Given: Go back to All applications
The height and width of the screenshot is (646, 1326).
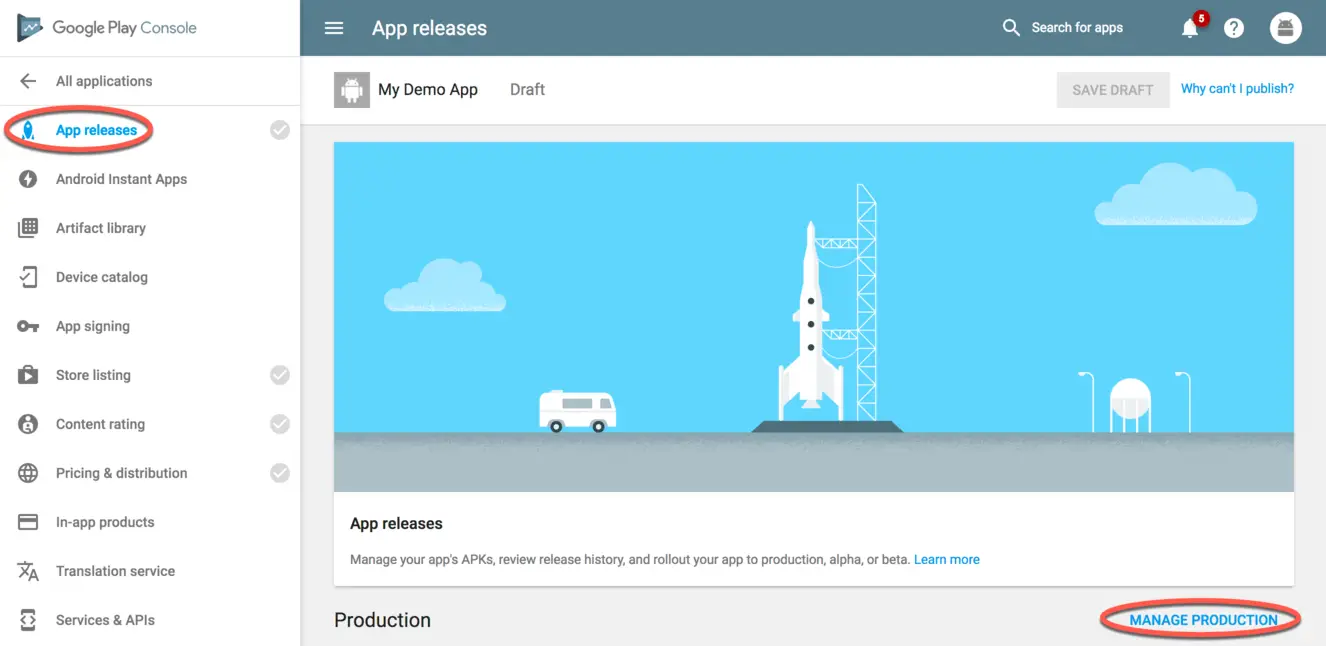Looking at the screenshot, I should (x=103, y=81).
